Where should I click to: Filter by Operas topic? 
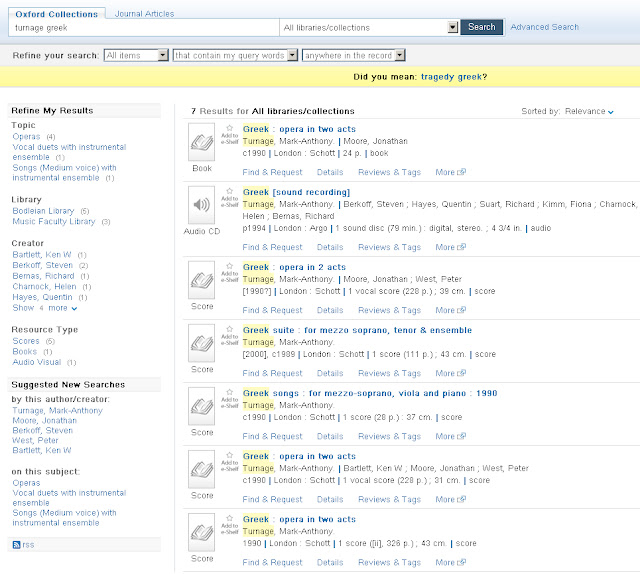27,136
